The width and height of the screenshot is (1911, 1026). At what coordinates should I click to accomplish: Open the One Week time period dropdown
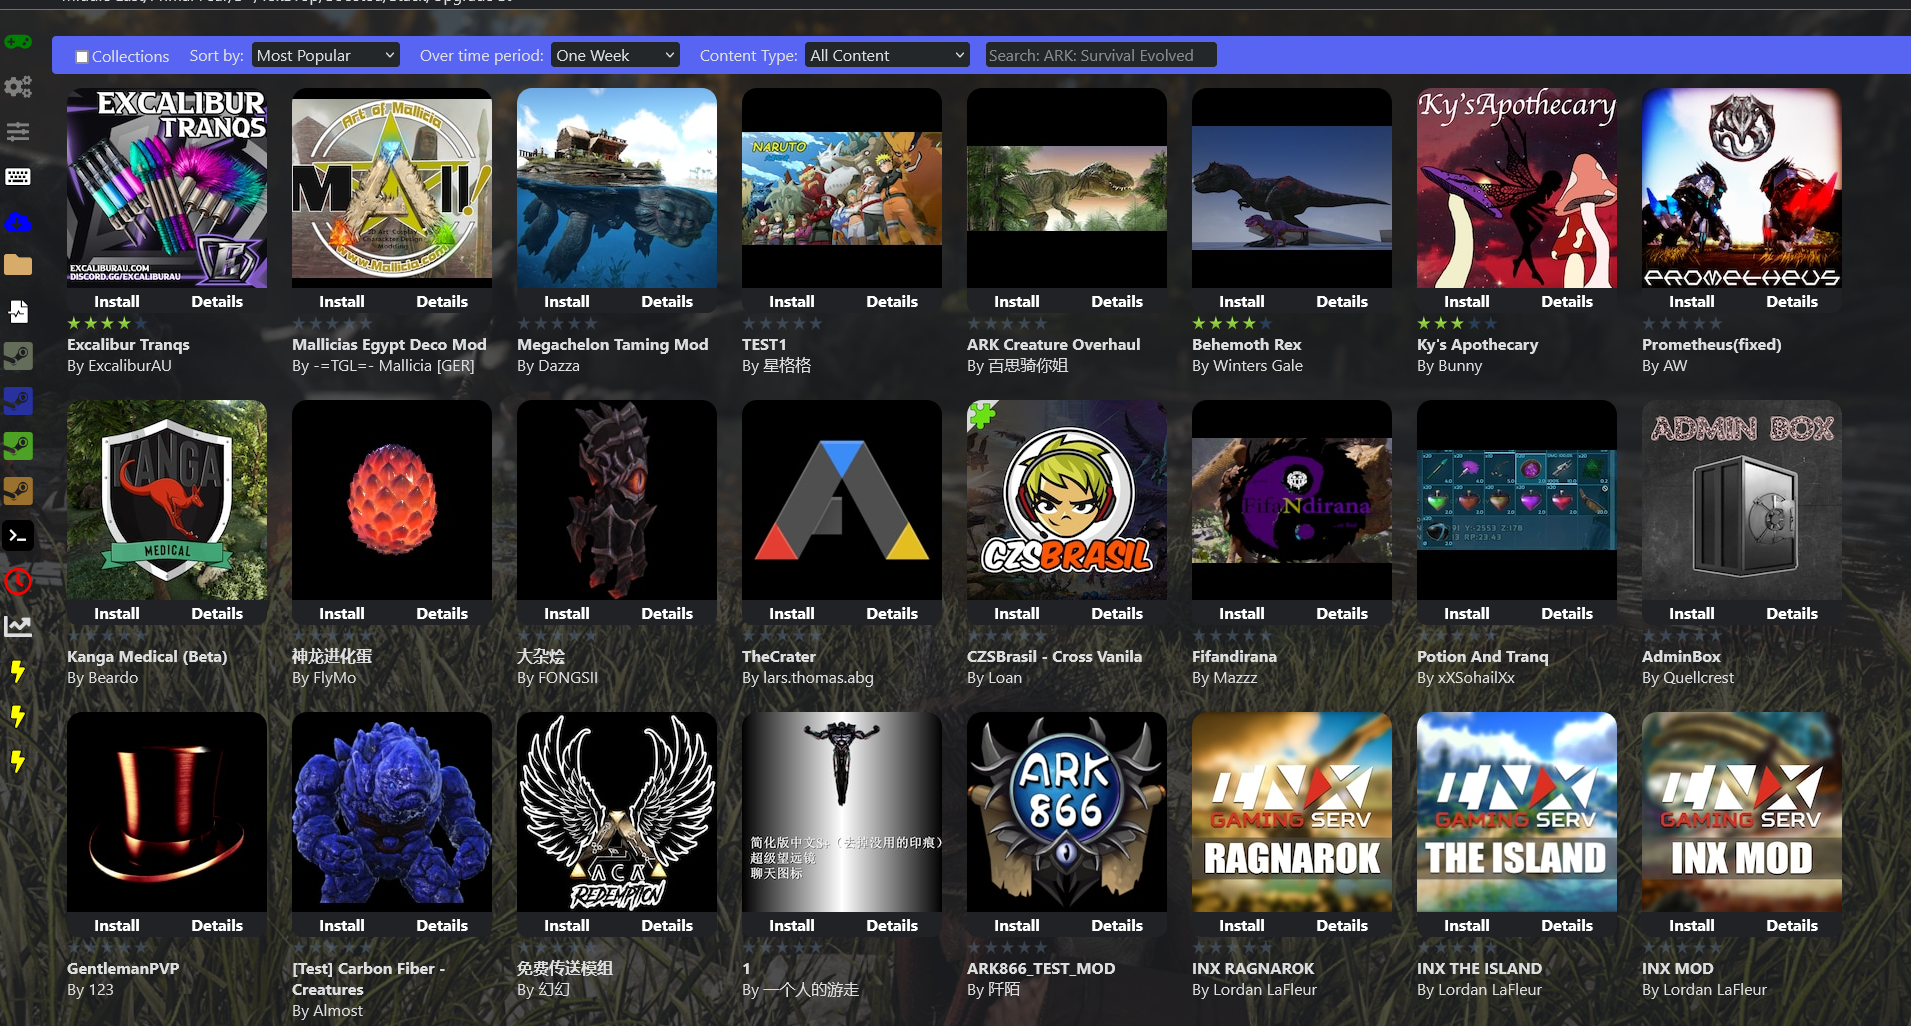coord(615,55)
